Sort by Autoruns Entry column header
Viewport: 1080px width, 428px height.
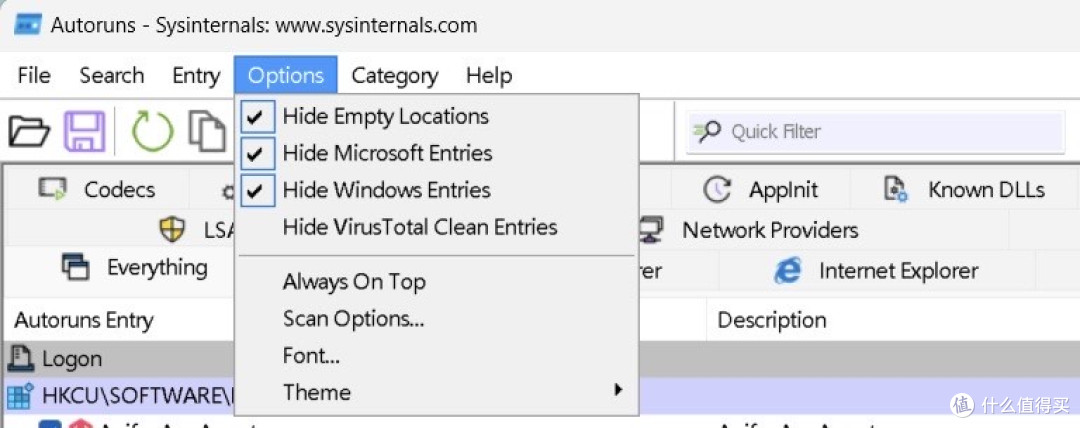click(x=84, y=320)
